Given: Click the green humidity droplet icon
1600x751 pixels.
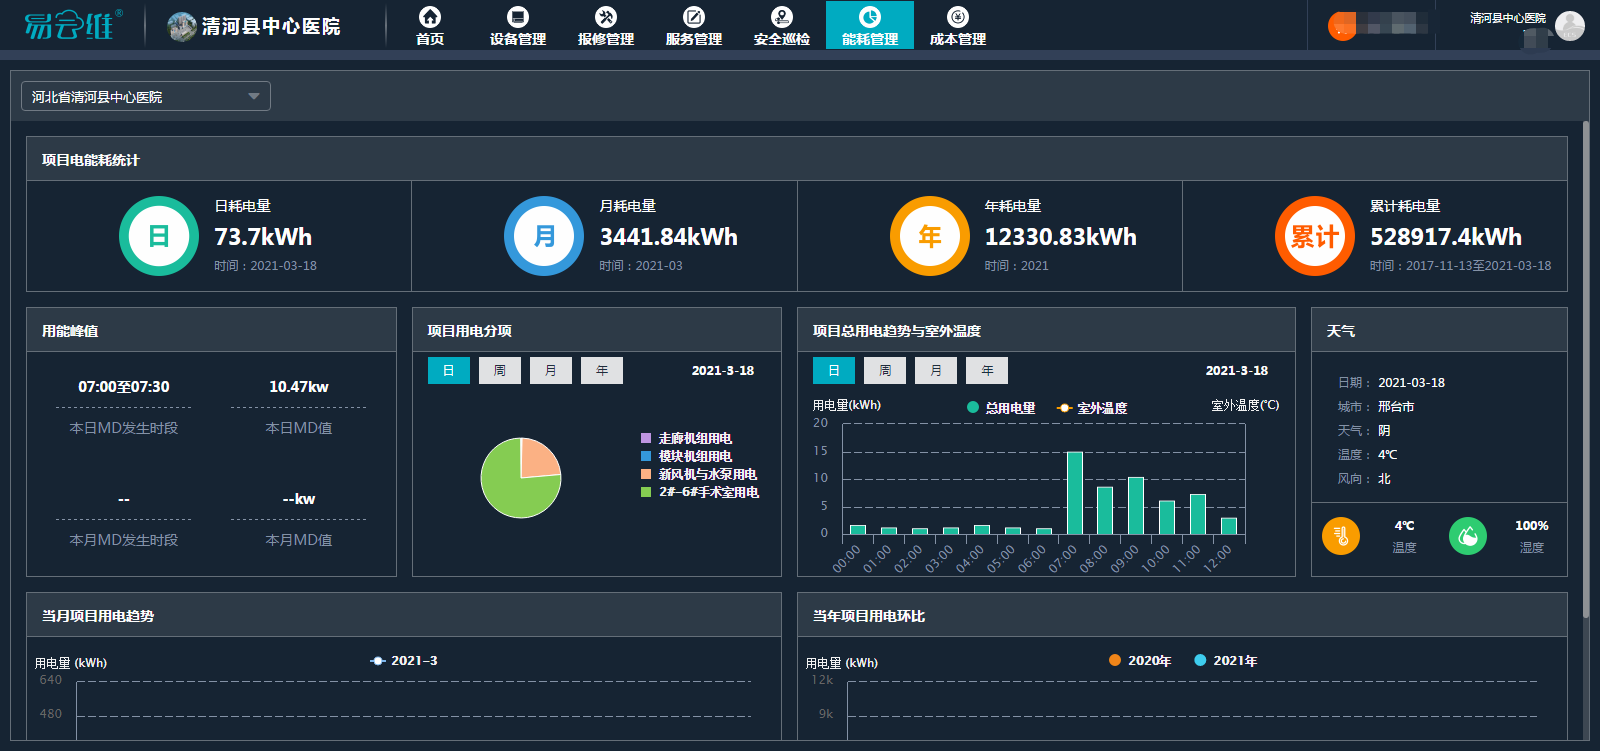Looking at the screenshot, I should tap(1467, 536).
